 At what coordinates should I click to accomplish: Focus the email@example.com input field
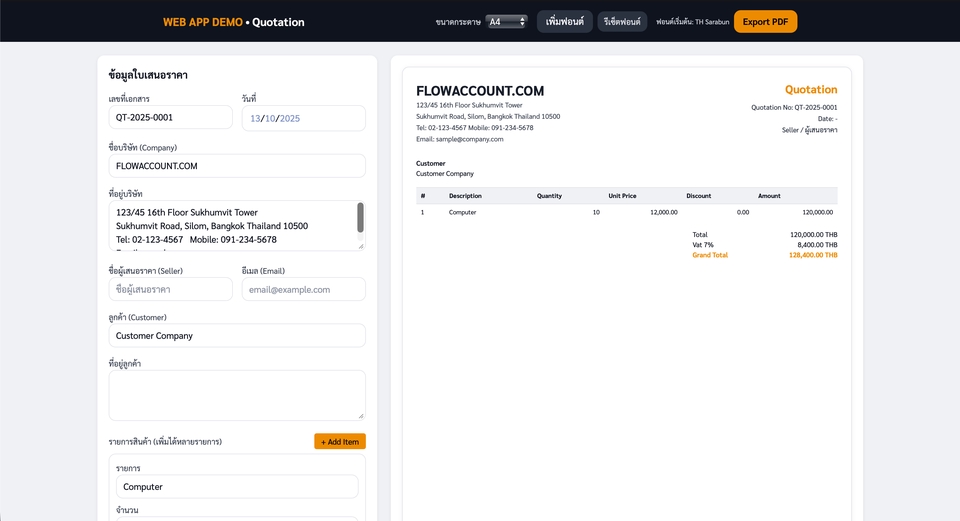304,289
